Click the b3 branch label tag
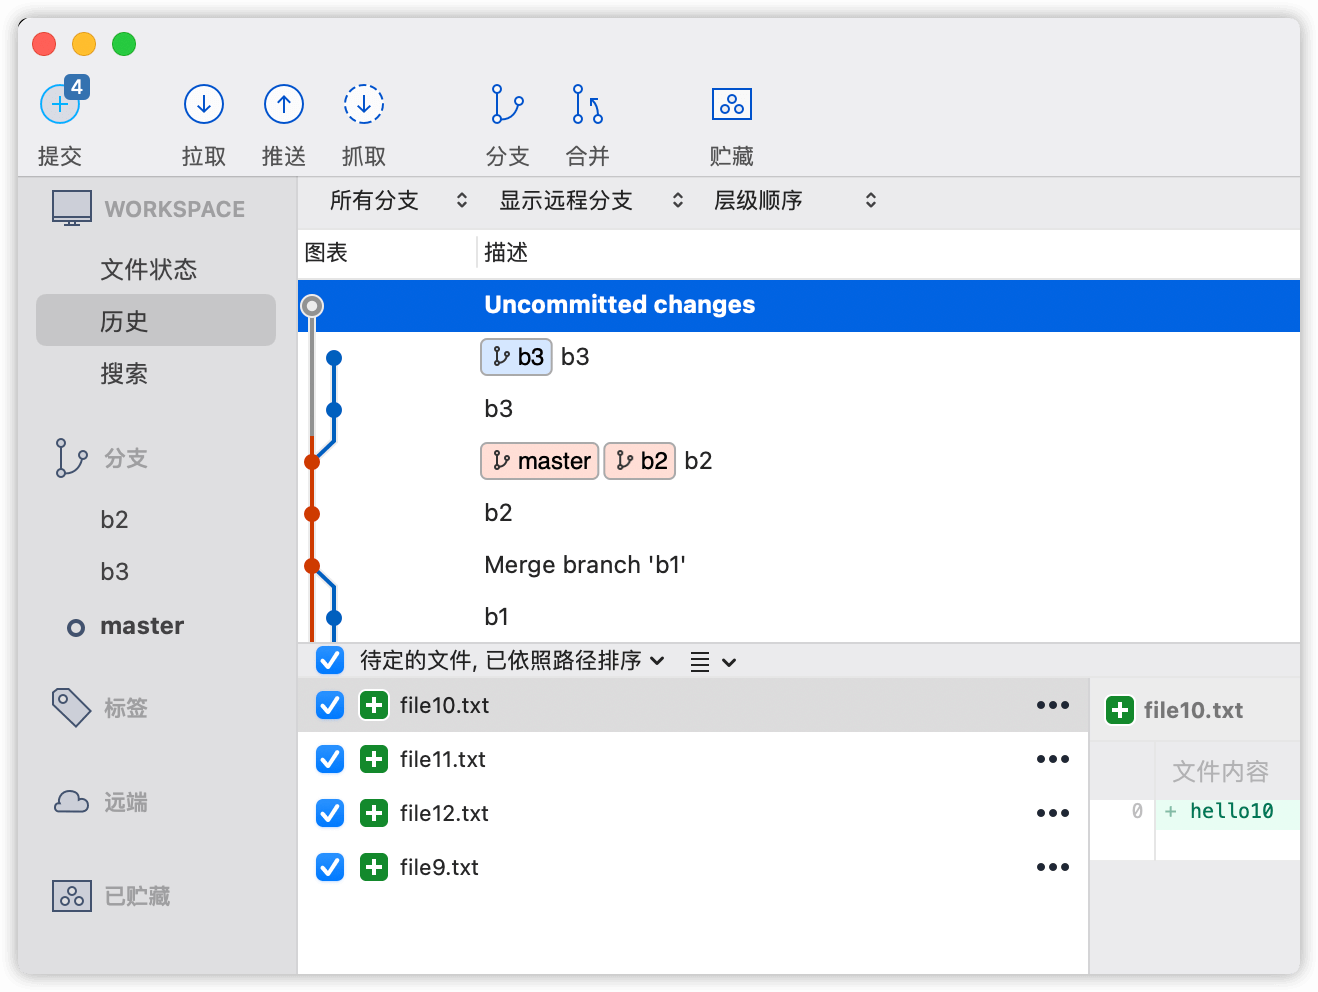 pyautogui.click(x=517, y=357)
